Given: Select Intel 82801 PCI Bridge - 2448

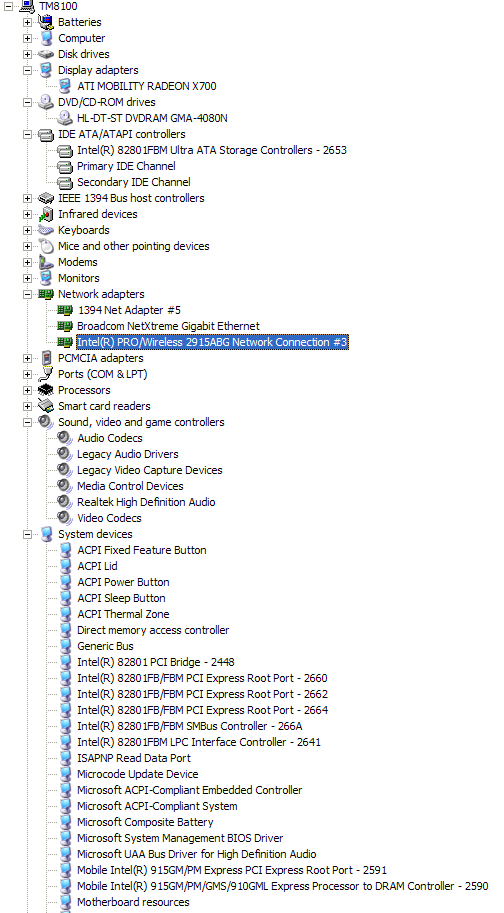Looking at the screenshot, I should click(156, 662).
